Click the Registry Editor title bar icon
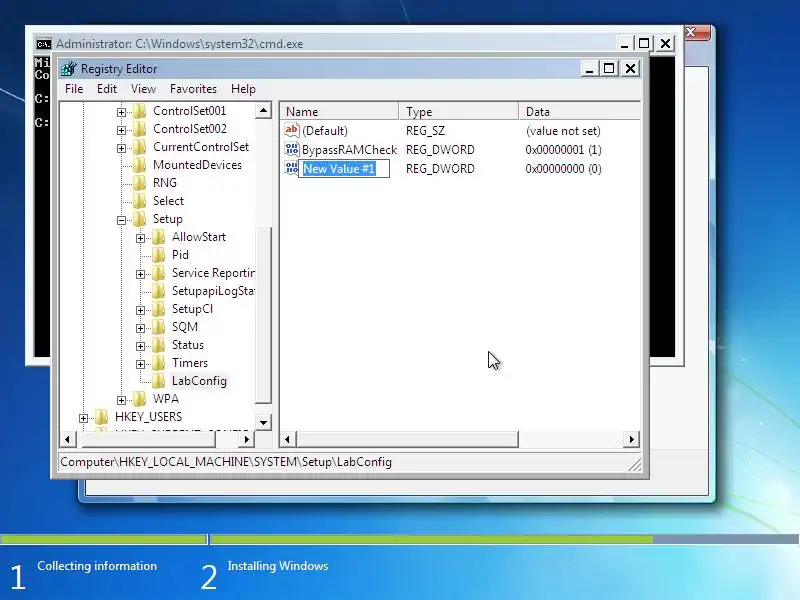This screenshot has height=600, width=800. coord(68,68)
